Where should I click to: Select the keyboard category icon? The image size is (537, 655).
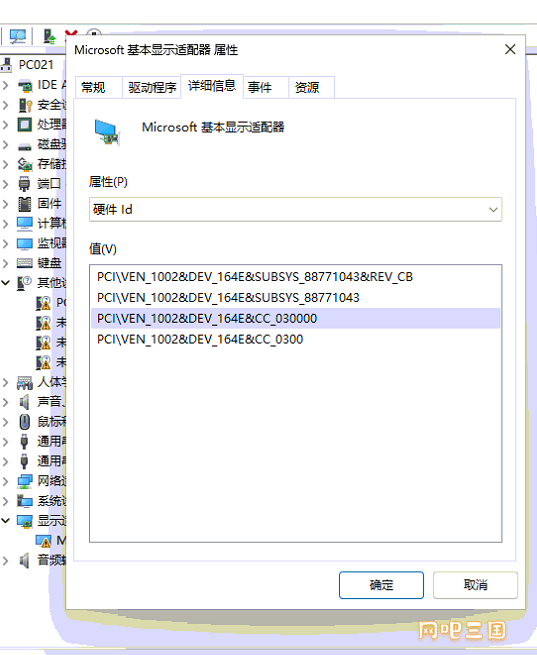click(x=25, y=263)
